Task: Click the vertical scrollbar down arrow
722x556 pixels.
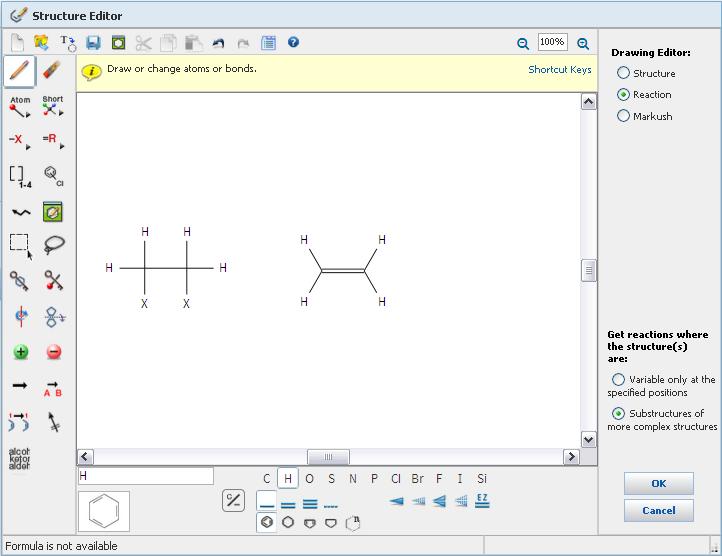Action: 588,439
